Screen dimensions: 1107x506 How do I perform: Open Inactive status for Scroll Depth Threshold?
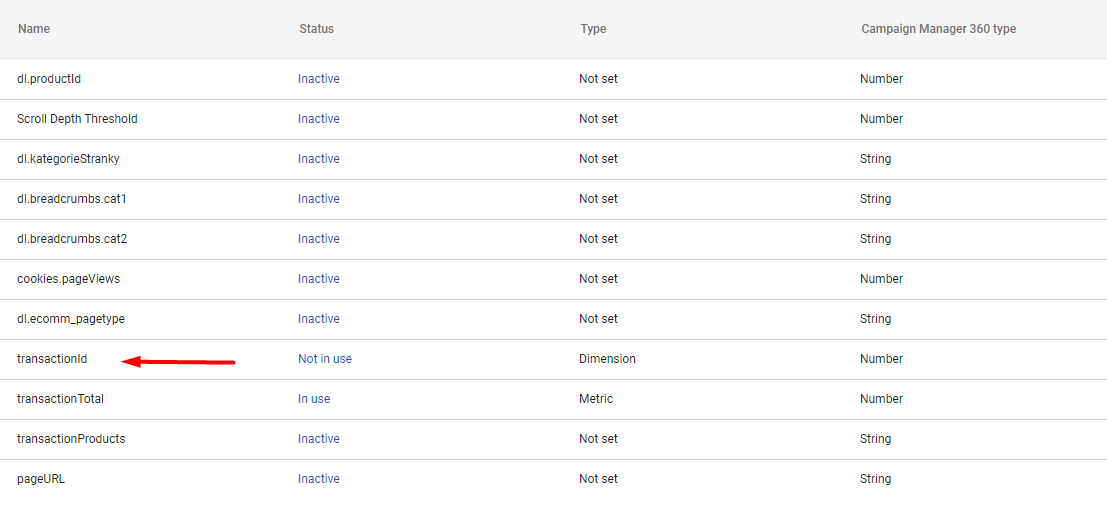[x=318, y=119]
